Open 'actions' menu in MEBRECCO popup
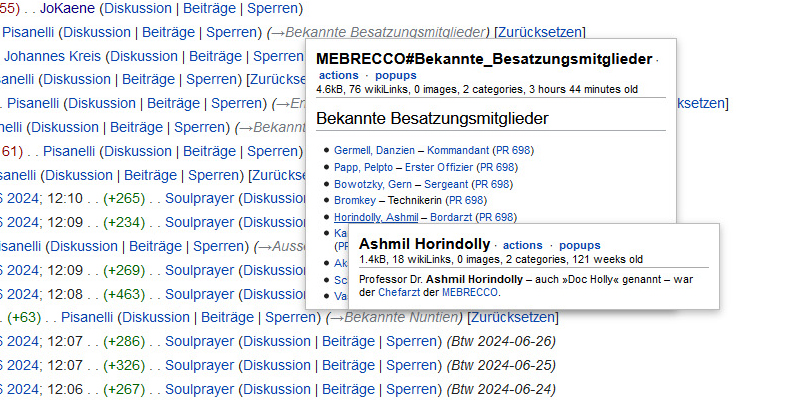The width and height of the screenshot is (800, 400). [x=338, y=75]
